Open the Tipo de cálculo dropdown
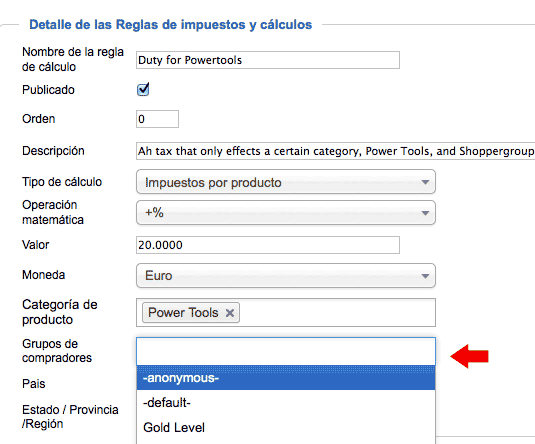 point(286,182)
